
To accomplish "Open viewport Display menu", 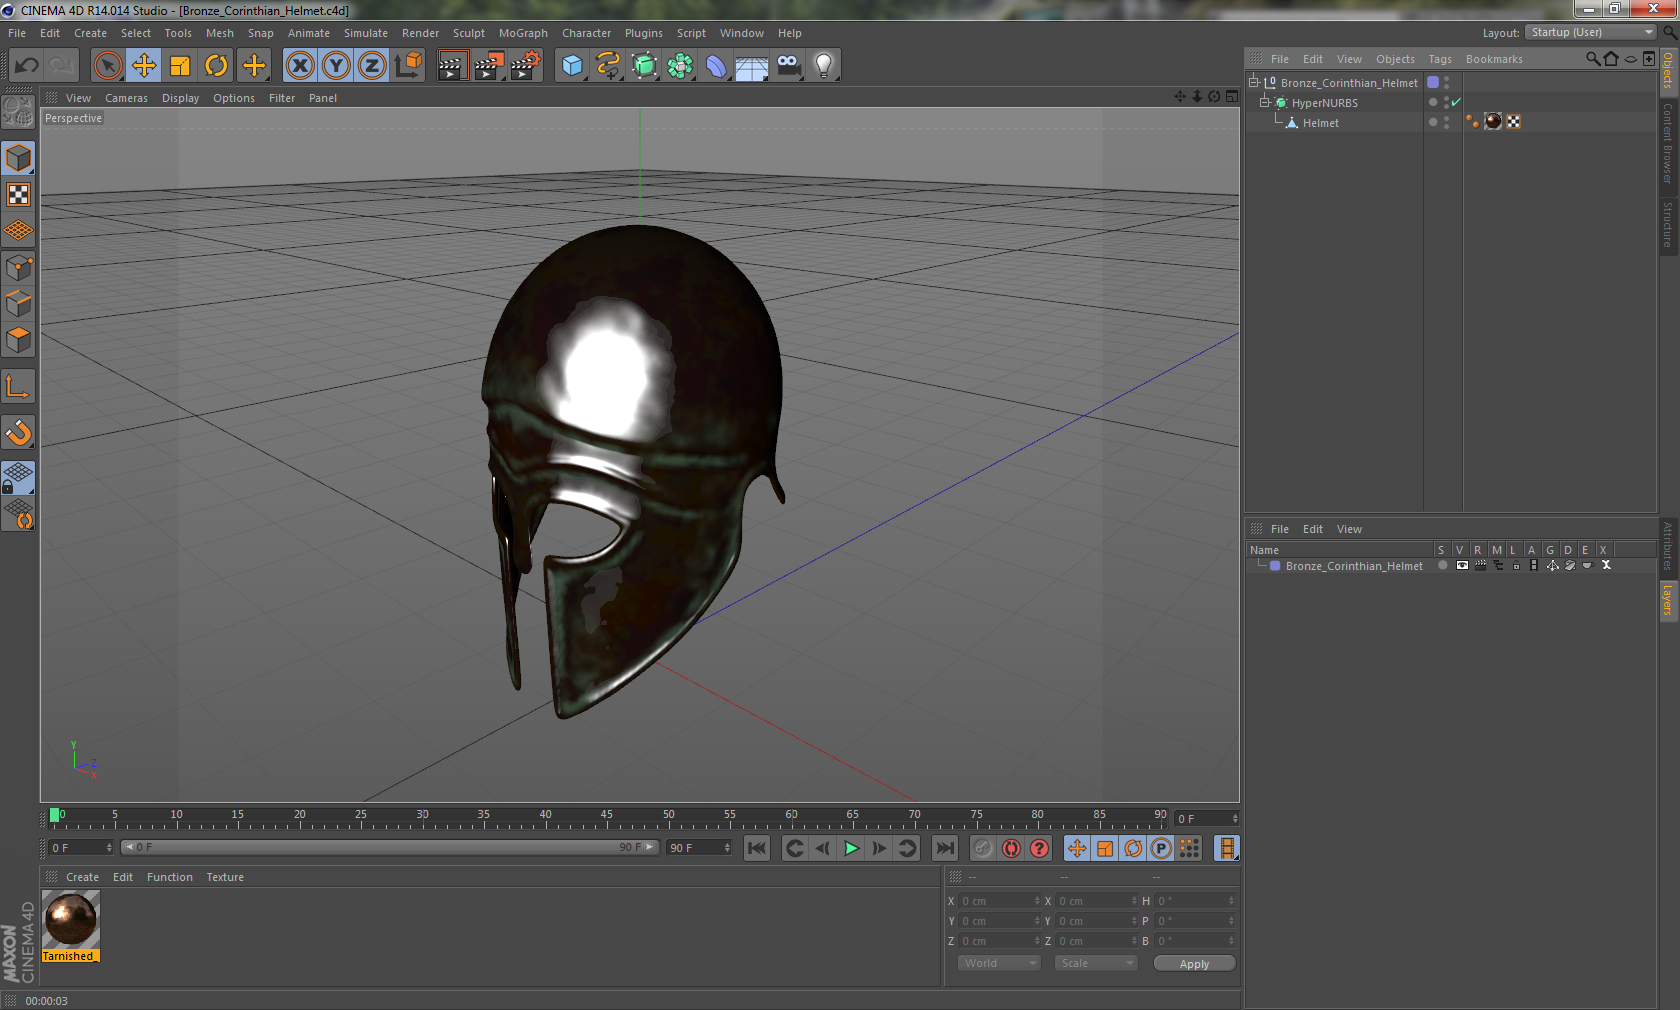I will click(x=180, y=98).
